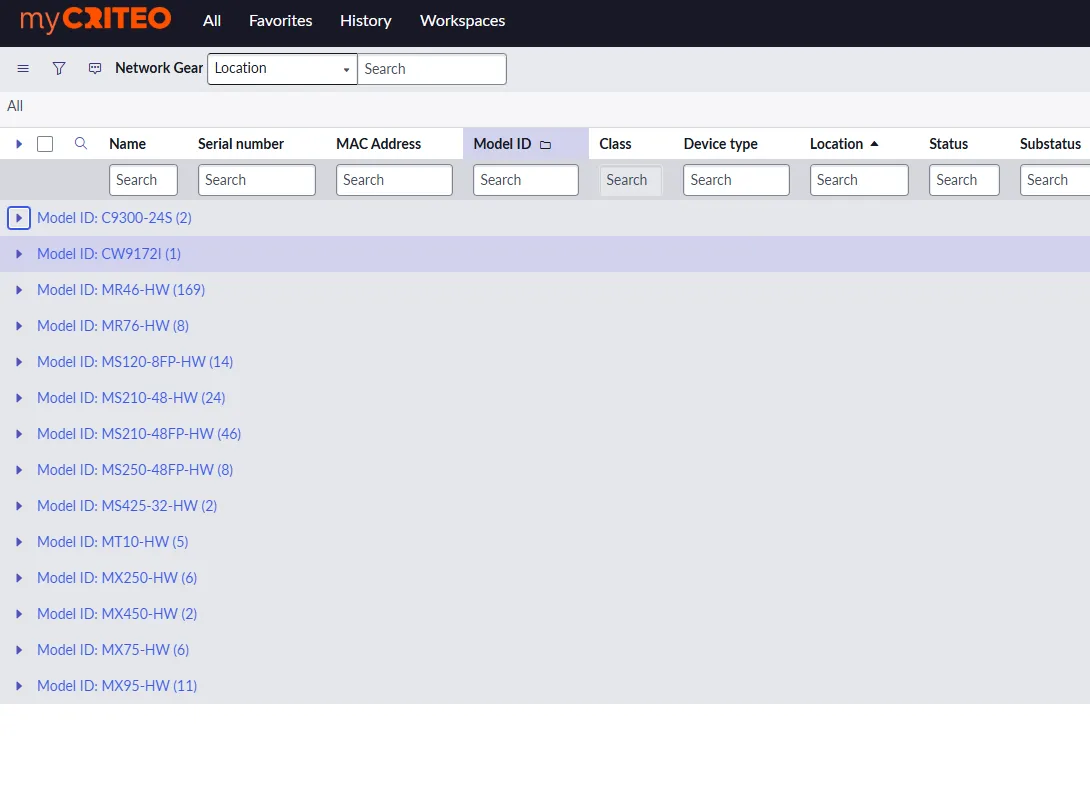Open the Model ID: MS120-8FP-HW (14) link

point(135,362)
